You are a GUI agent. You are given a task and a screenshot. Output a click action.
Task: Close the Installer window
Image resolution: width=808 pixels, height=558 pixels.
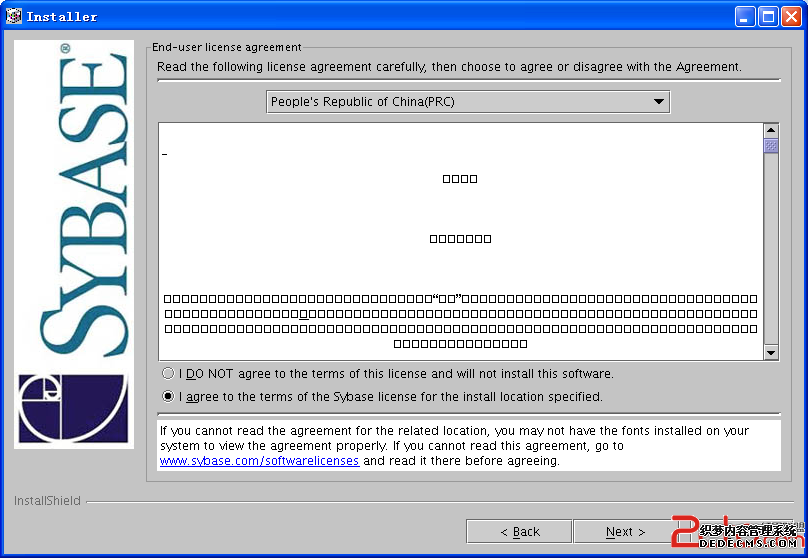790,16
